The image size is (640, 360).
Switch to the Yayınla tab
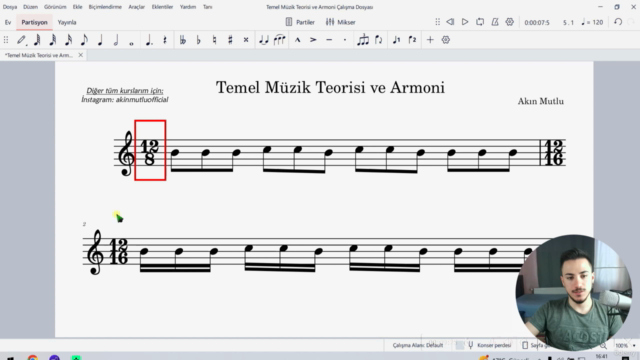click(x=67, y=22)
